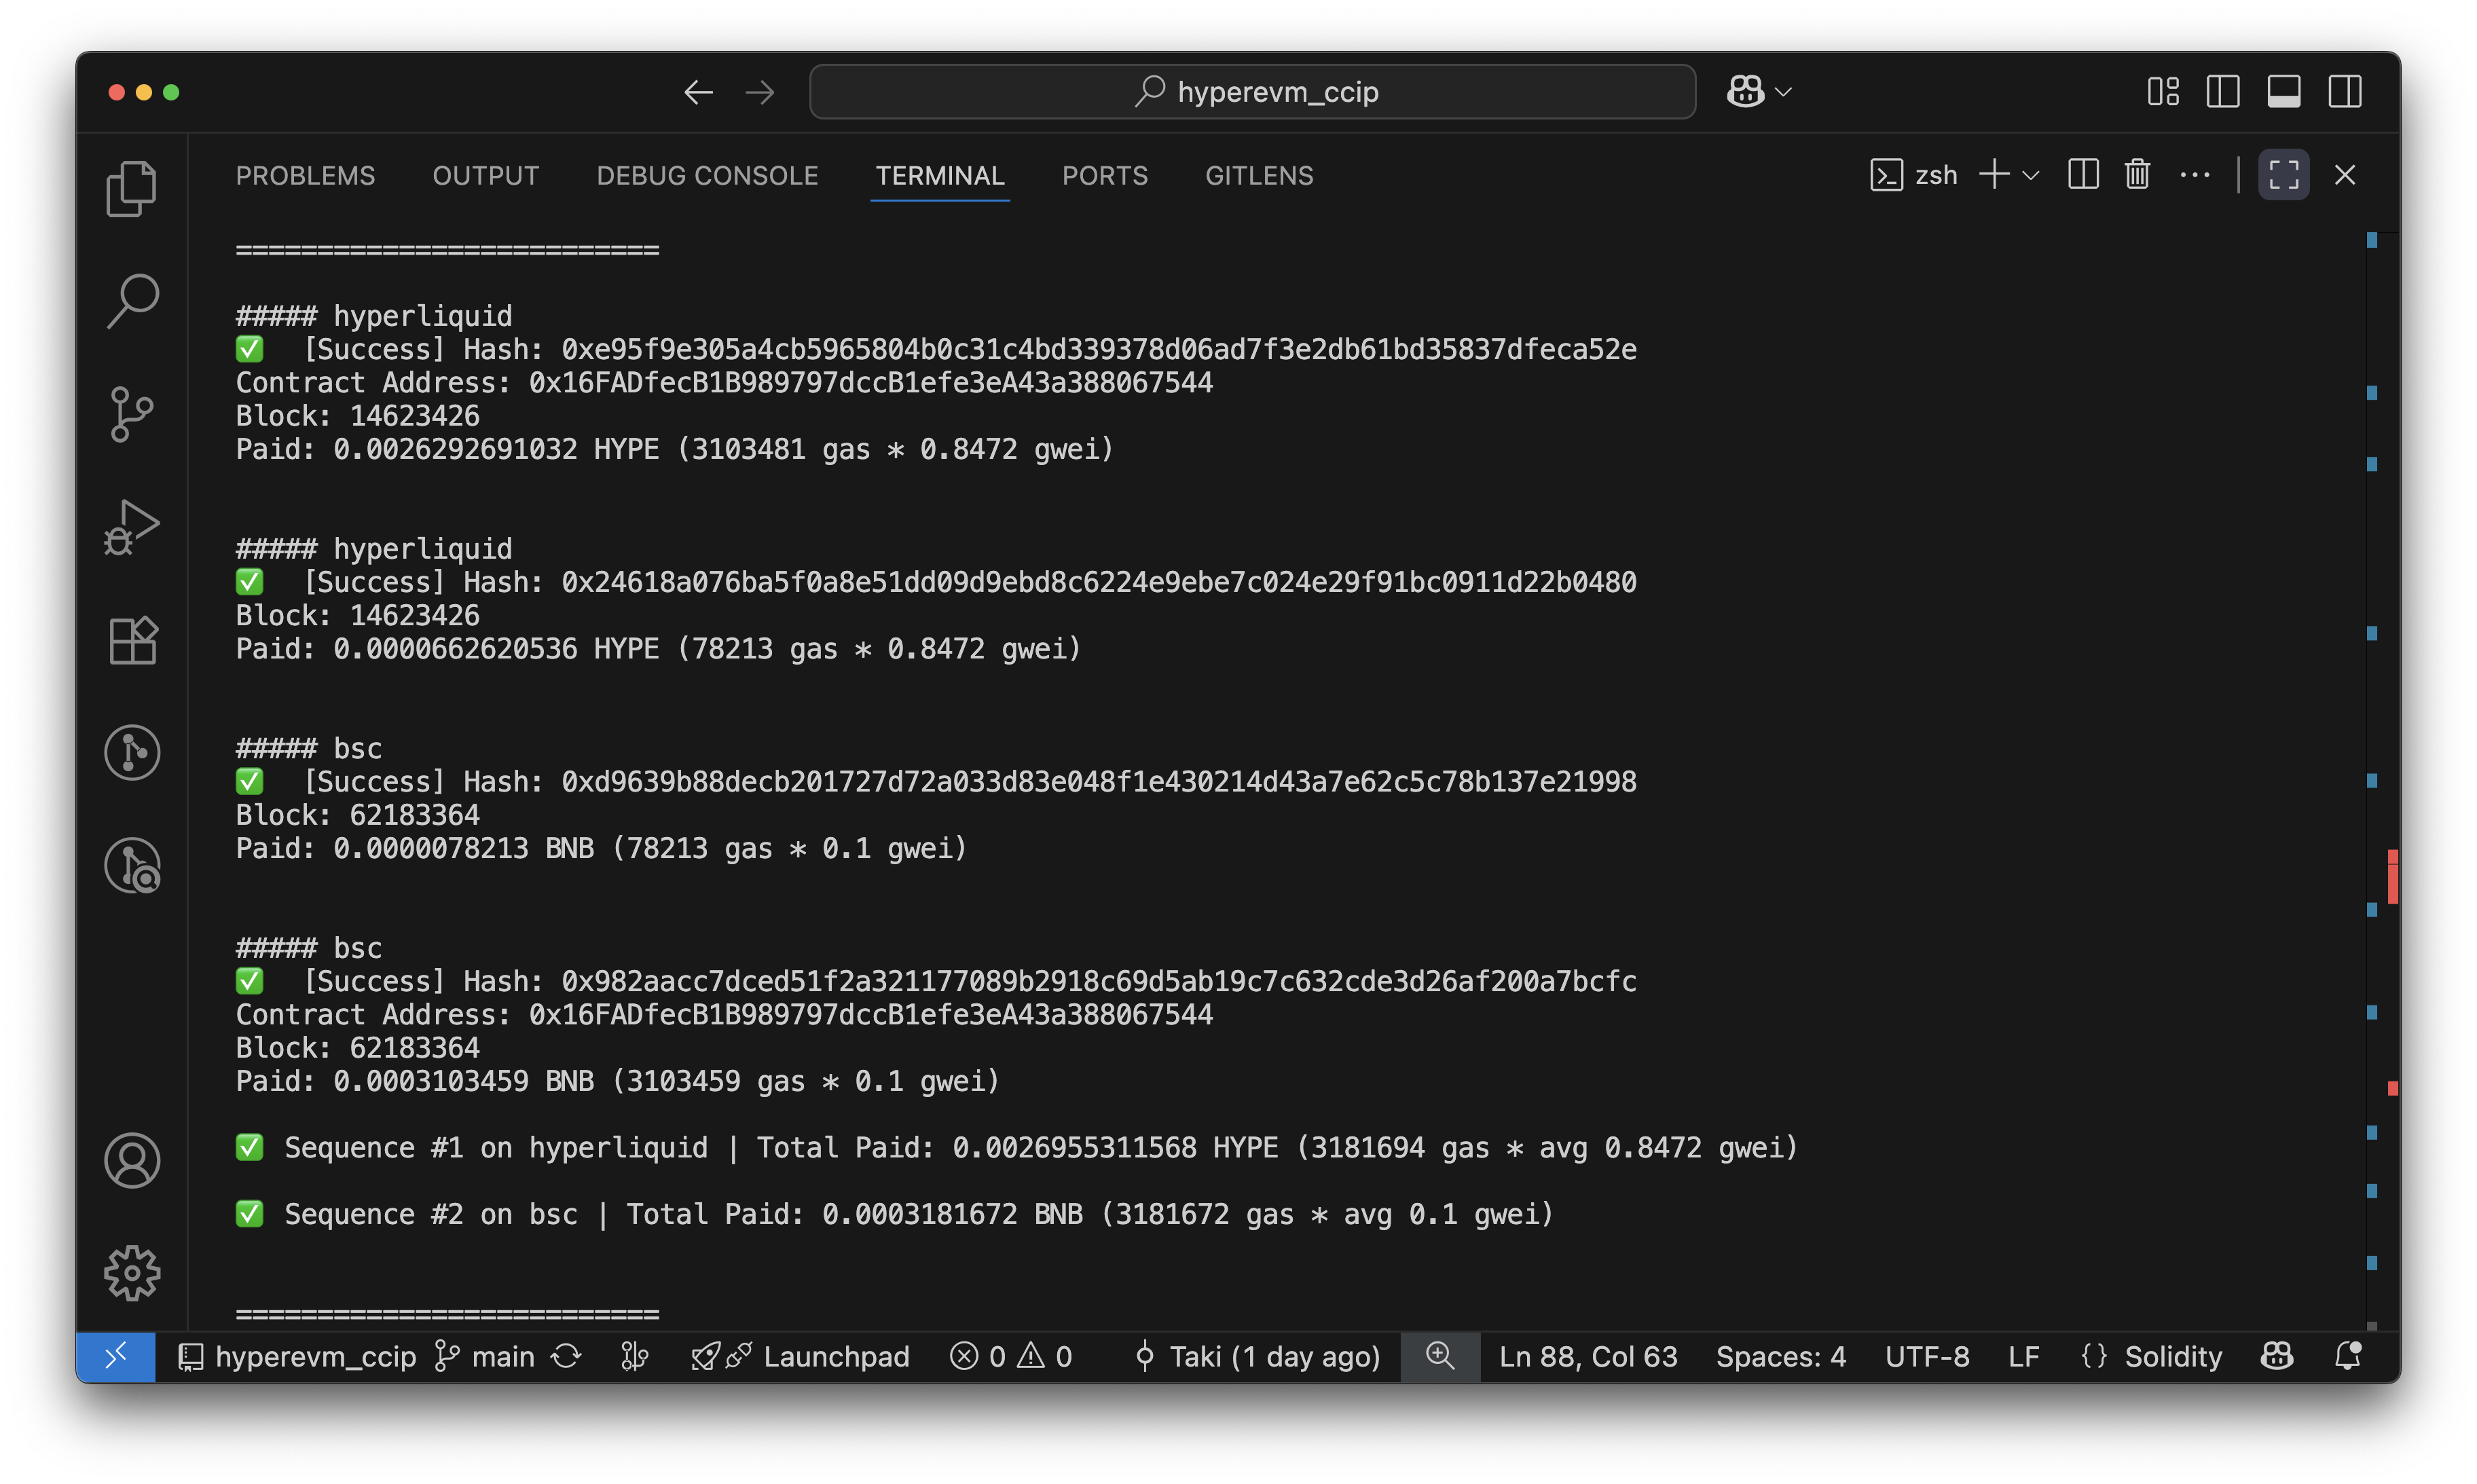Switch to the PROBLEMS tab
The image size is (2477, 1484).
tap(305, 176)
